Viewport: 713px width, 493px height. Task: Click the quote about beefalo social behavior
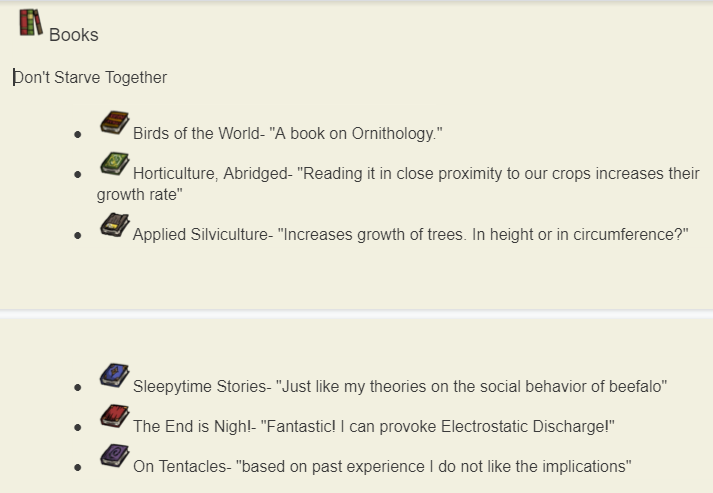coord(472,387)
